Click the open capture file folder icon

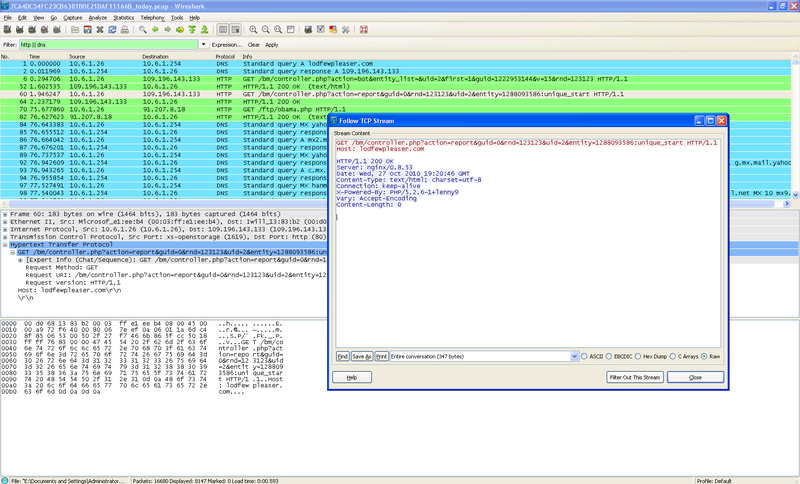point(75,30)
